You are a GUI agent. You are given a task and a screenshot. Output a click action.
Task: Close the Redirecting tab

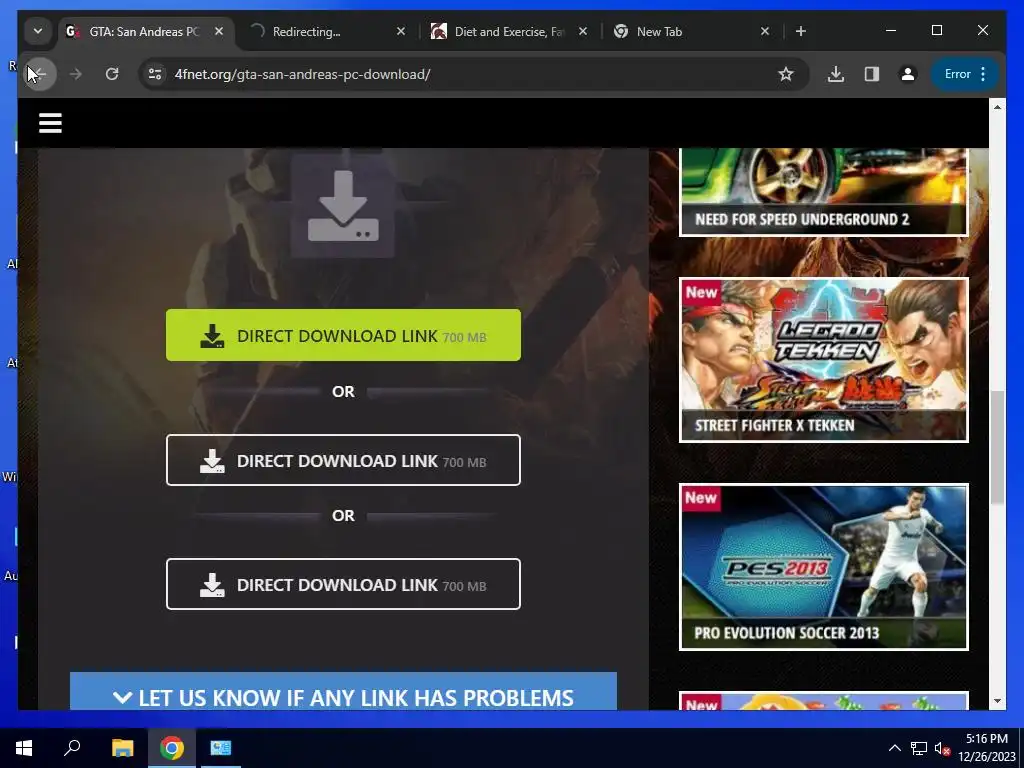pos(401,31)
